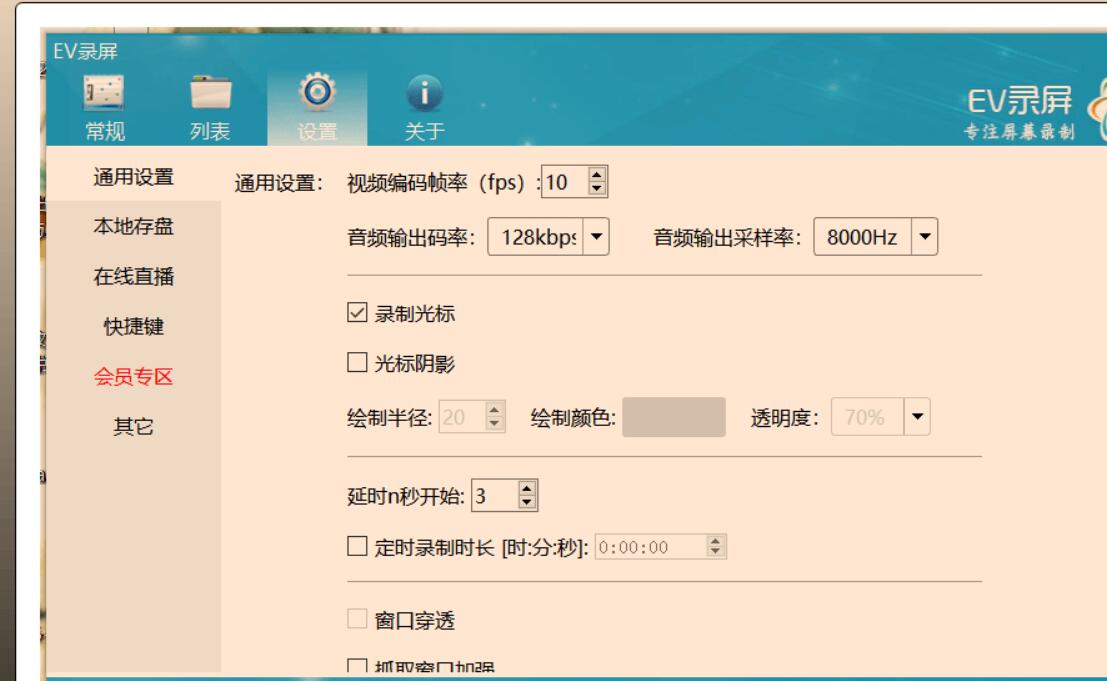Click the 绘制半径 value field
1107x681 pixels.
[462, 417]
